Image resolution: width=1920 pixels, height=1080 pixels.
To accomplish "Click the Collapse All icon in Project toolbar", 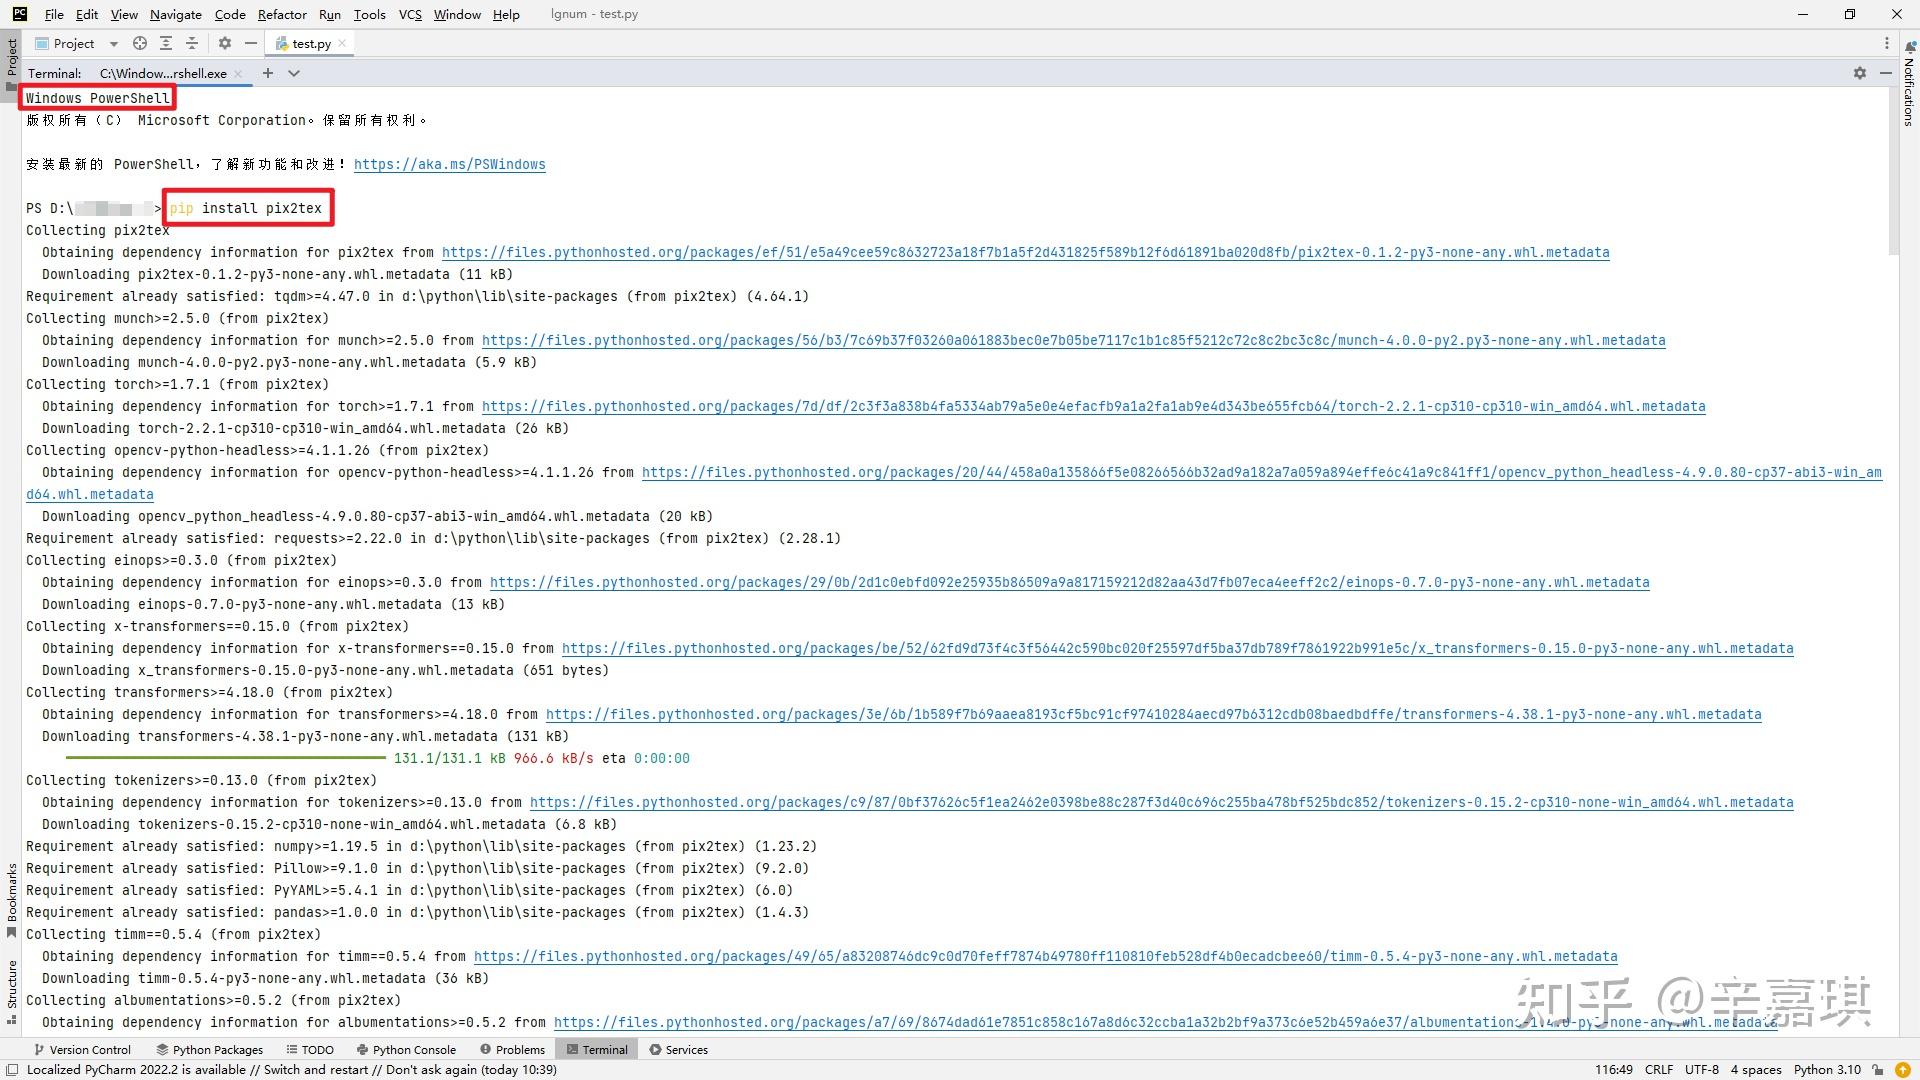I will coord(192,43).
